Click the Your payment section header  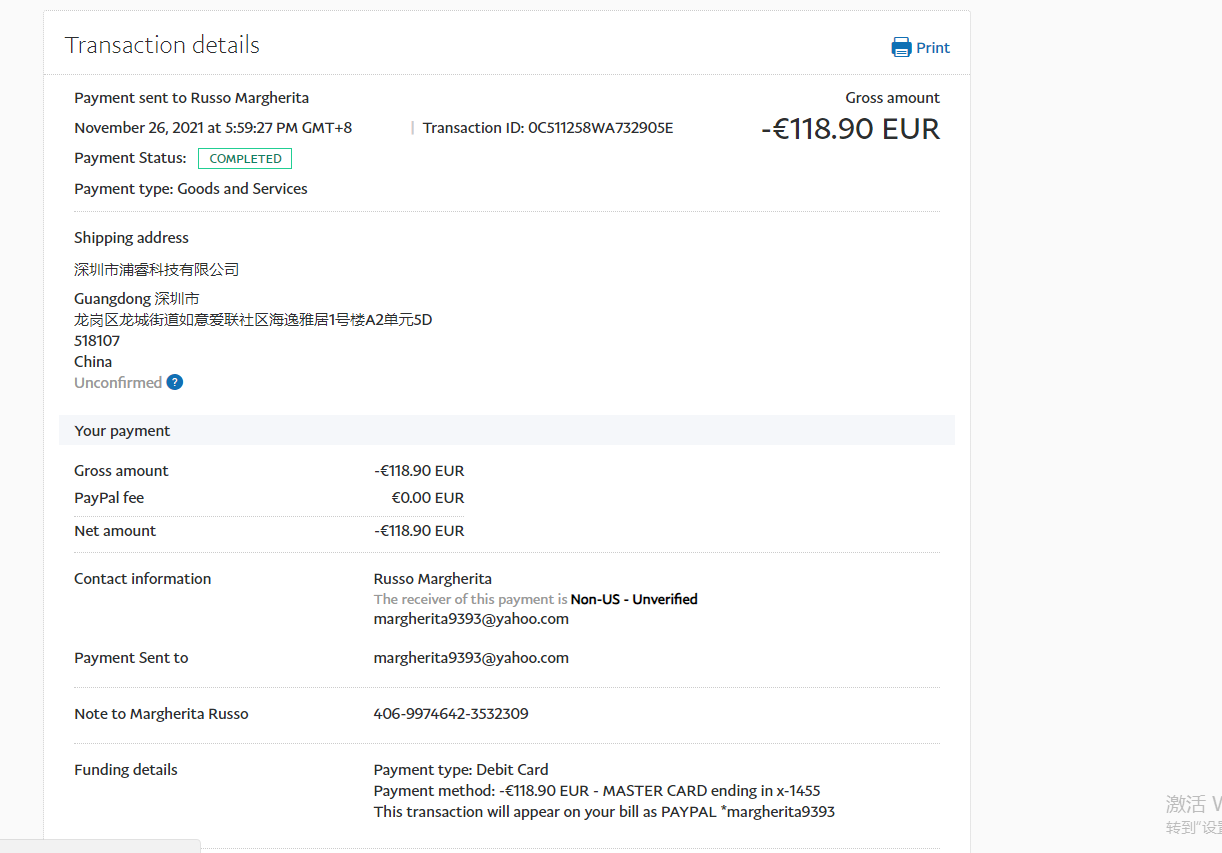[x=122, y=431]
